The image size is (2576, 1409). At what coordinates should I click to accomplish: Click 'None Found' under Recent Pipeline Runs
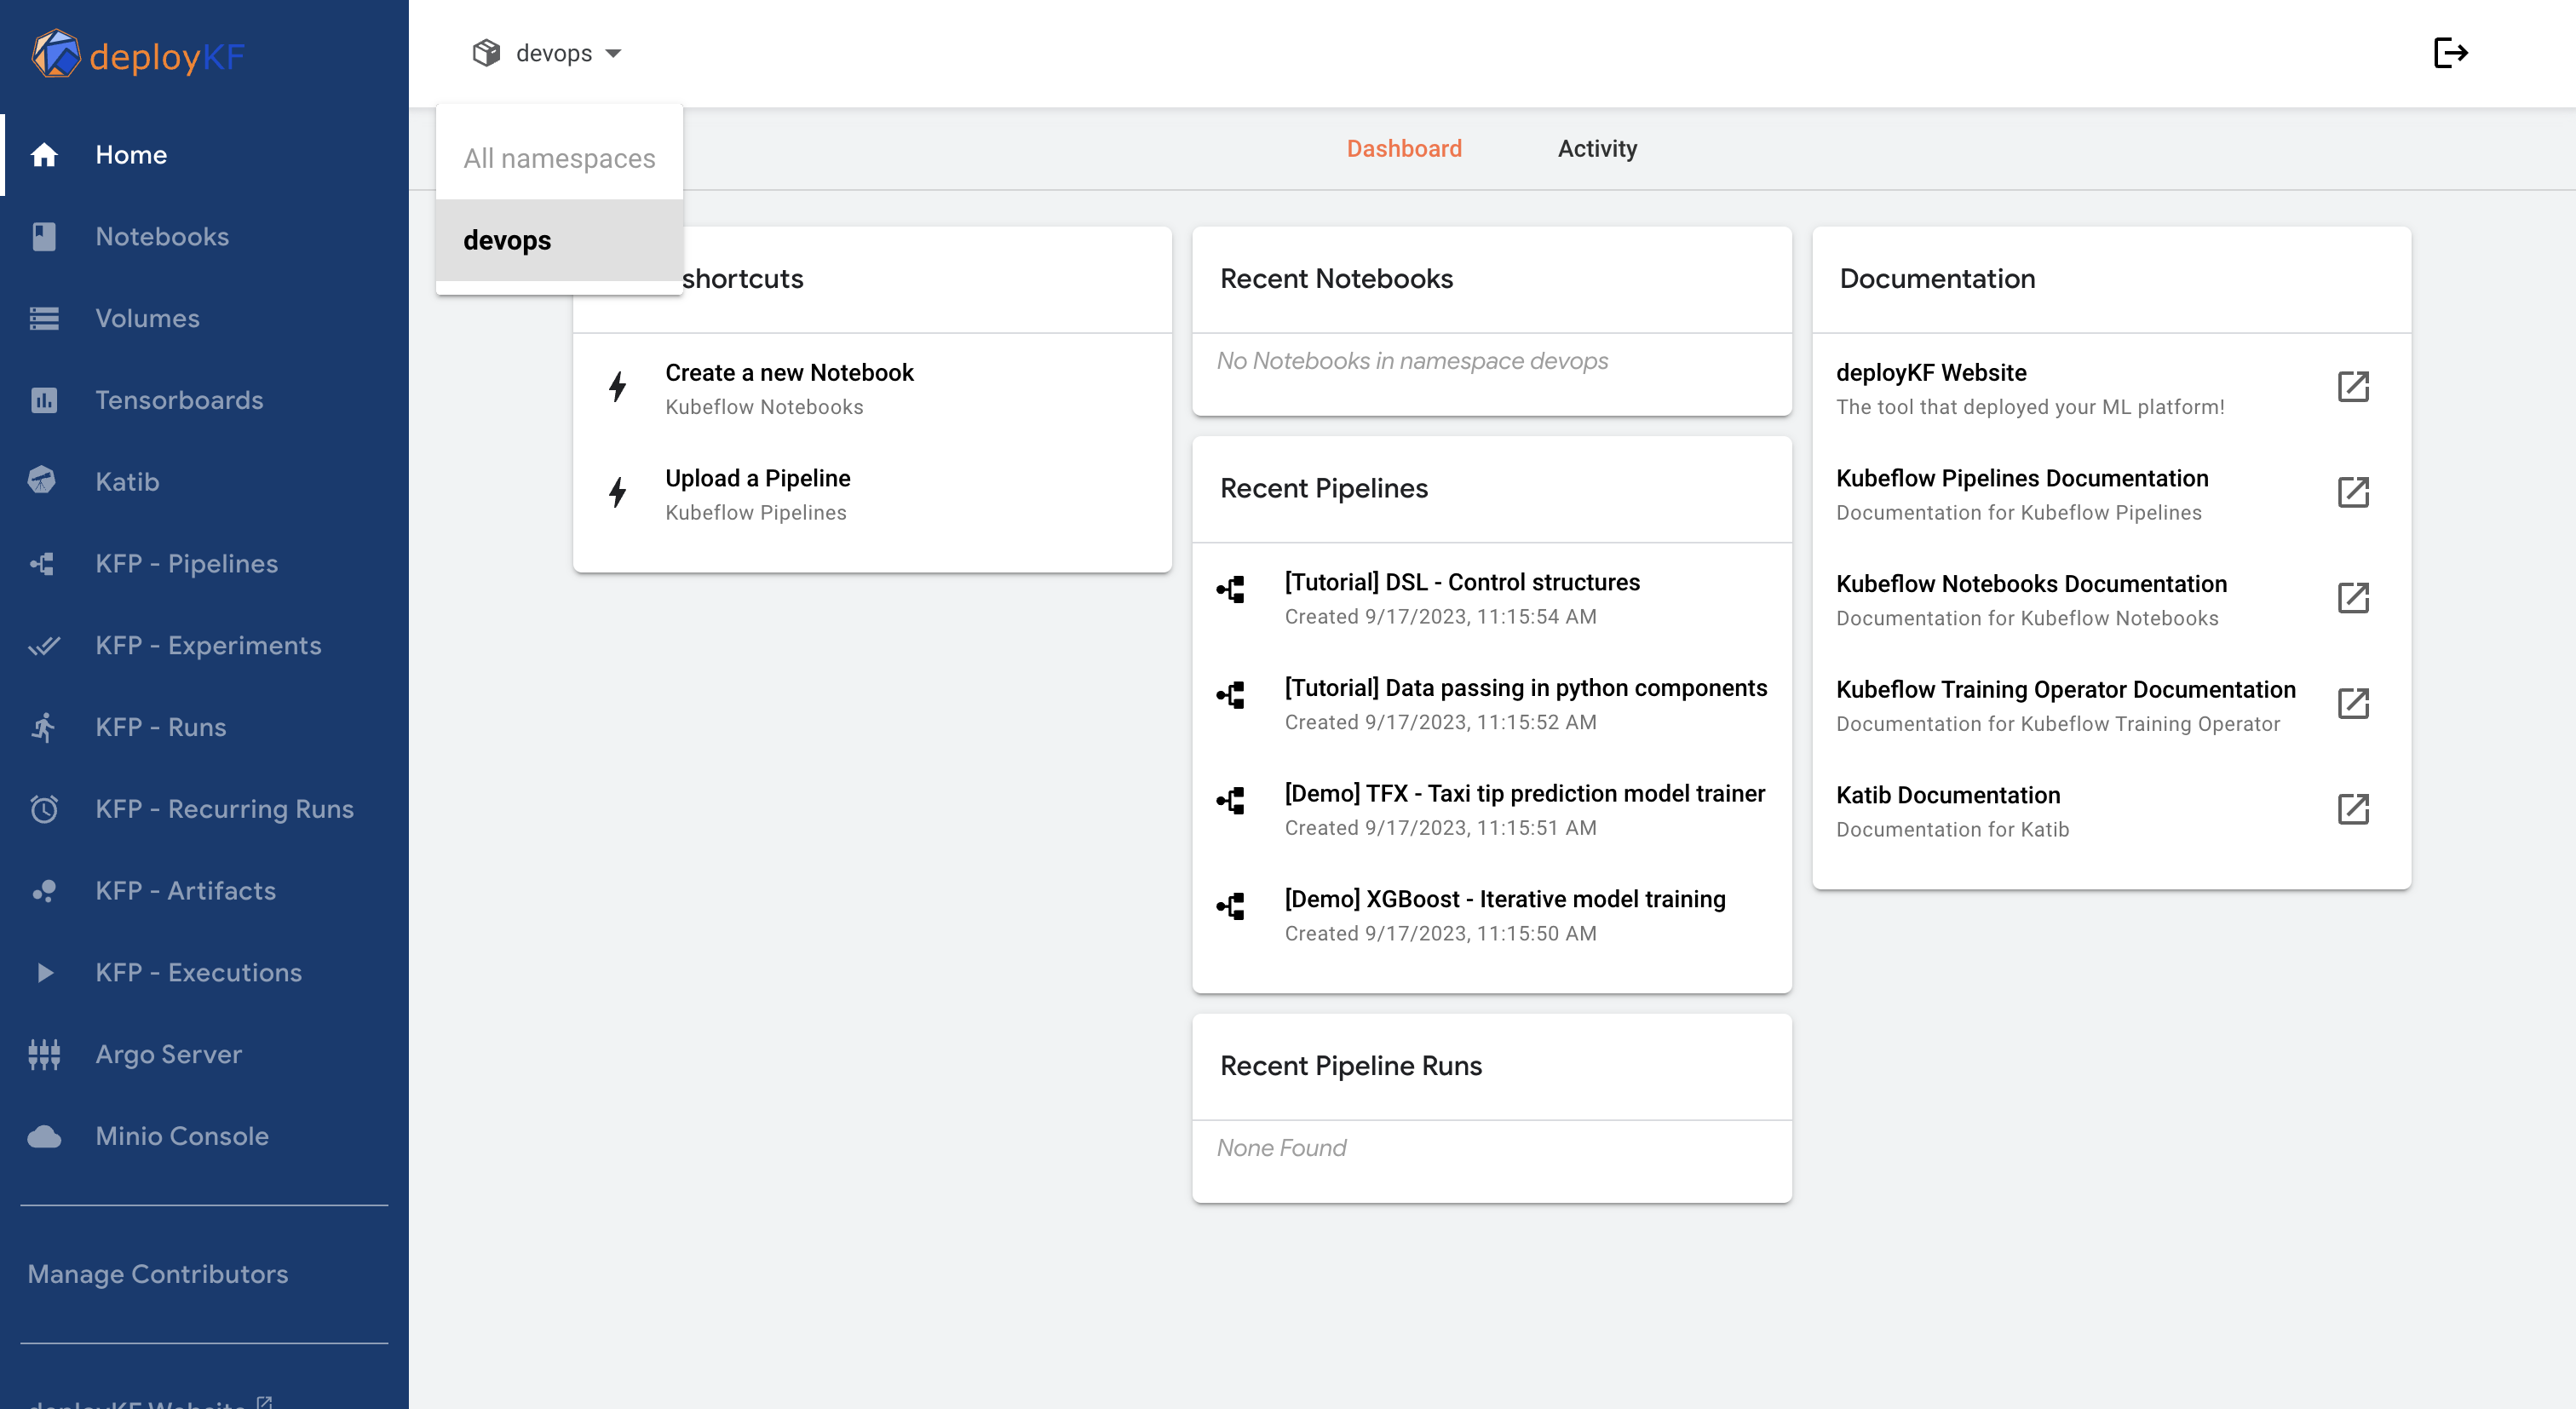click(1281, 1148)
